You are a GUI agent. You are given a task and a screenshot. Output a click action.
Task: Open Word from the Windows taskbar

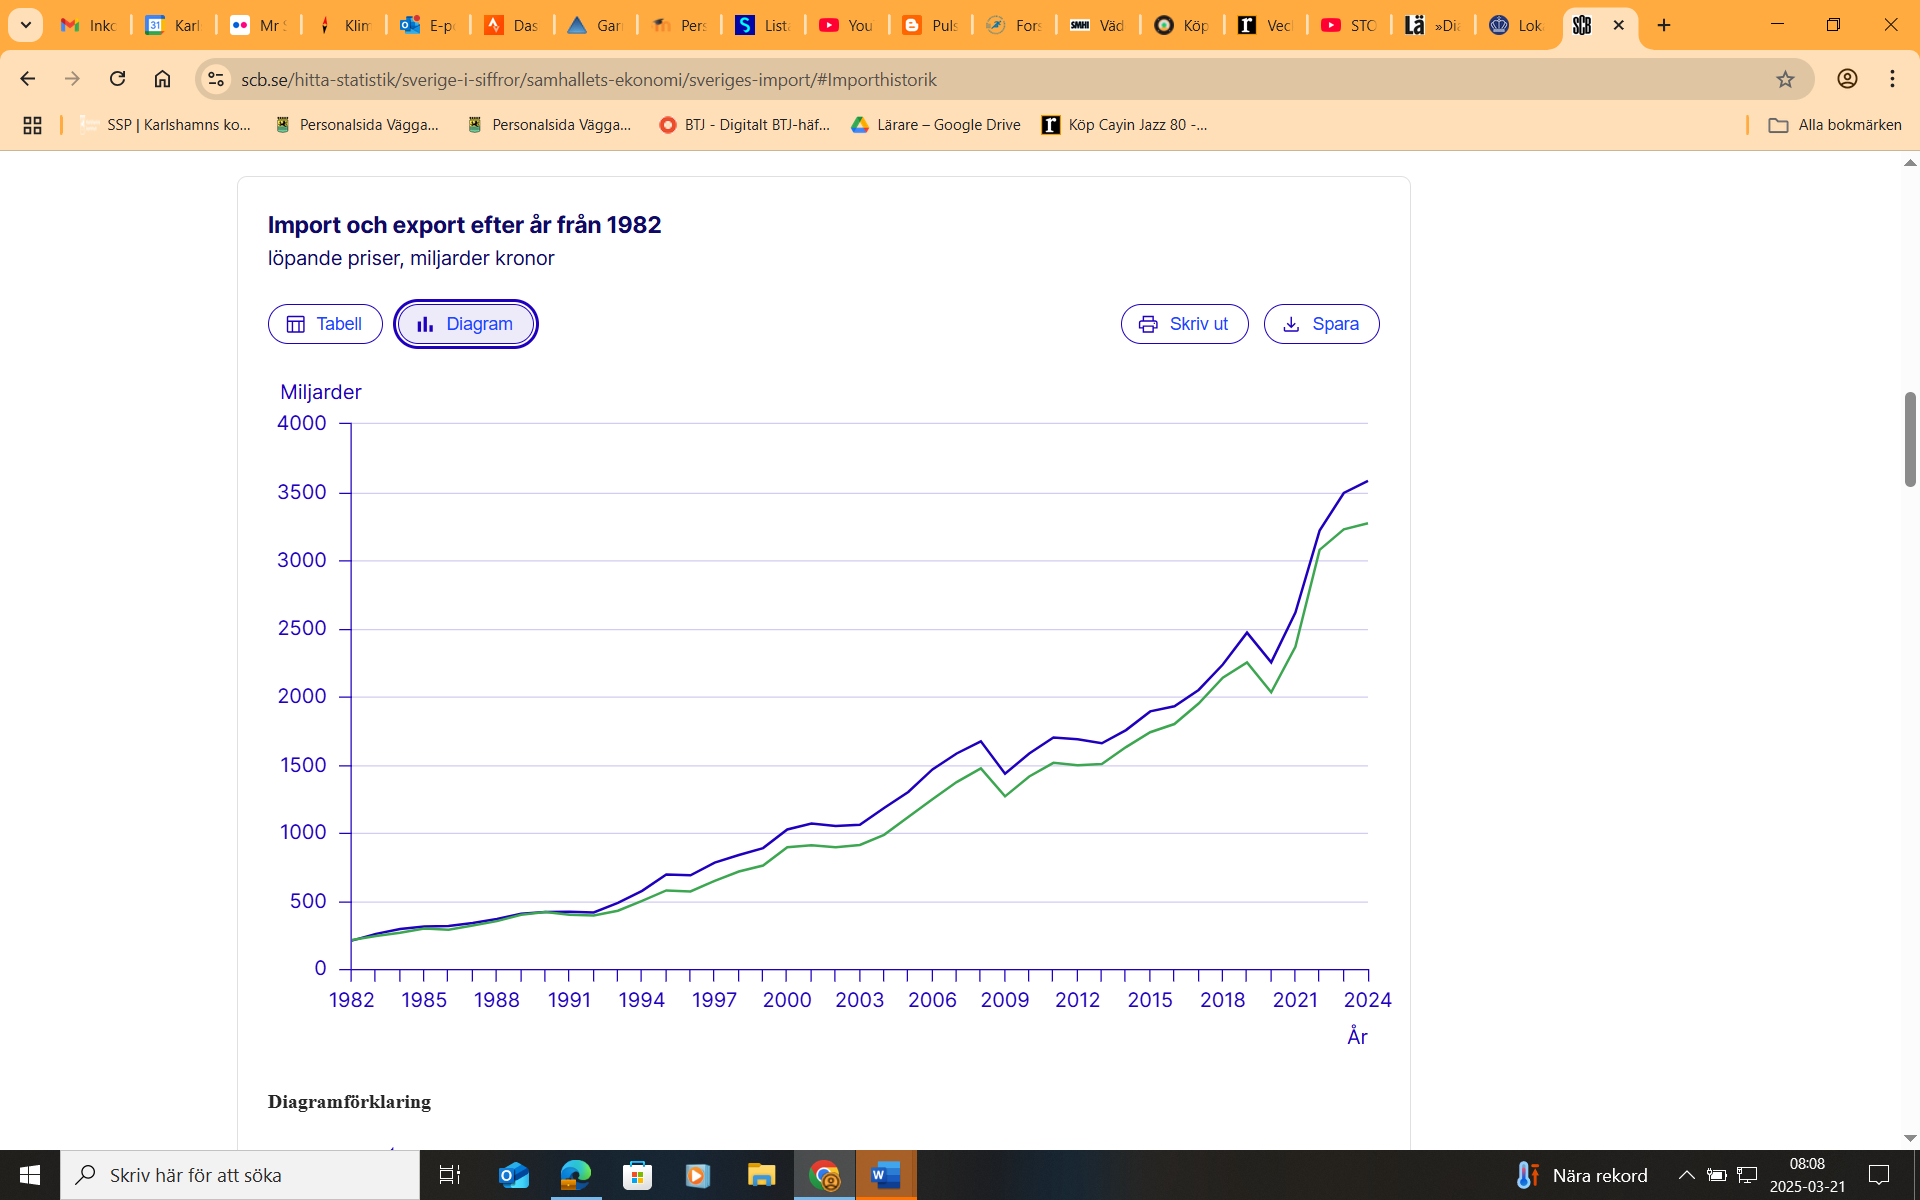tap(886, 1175)
